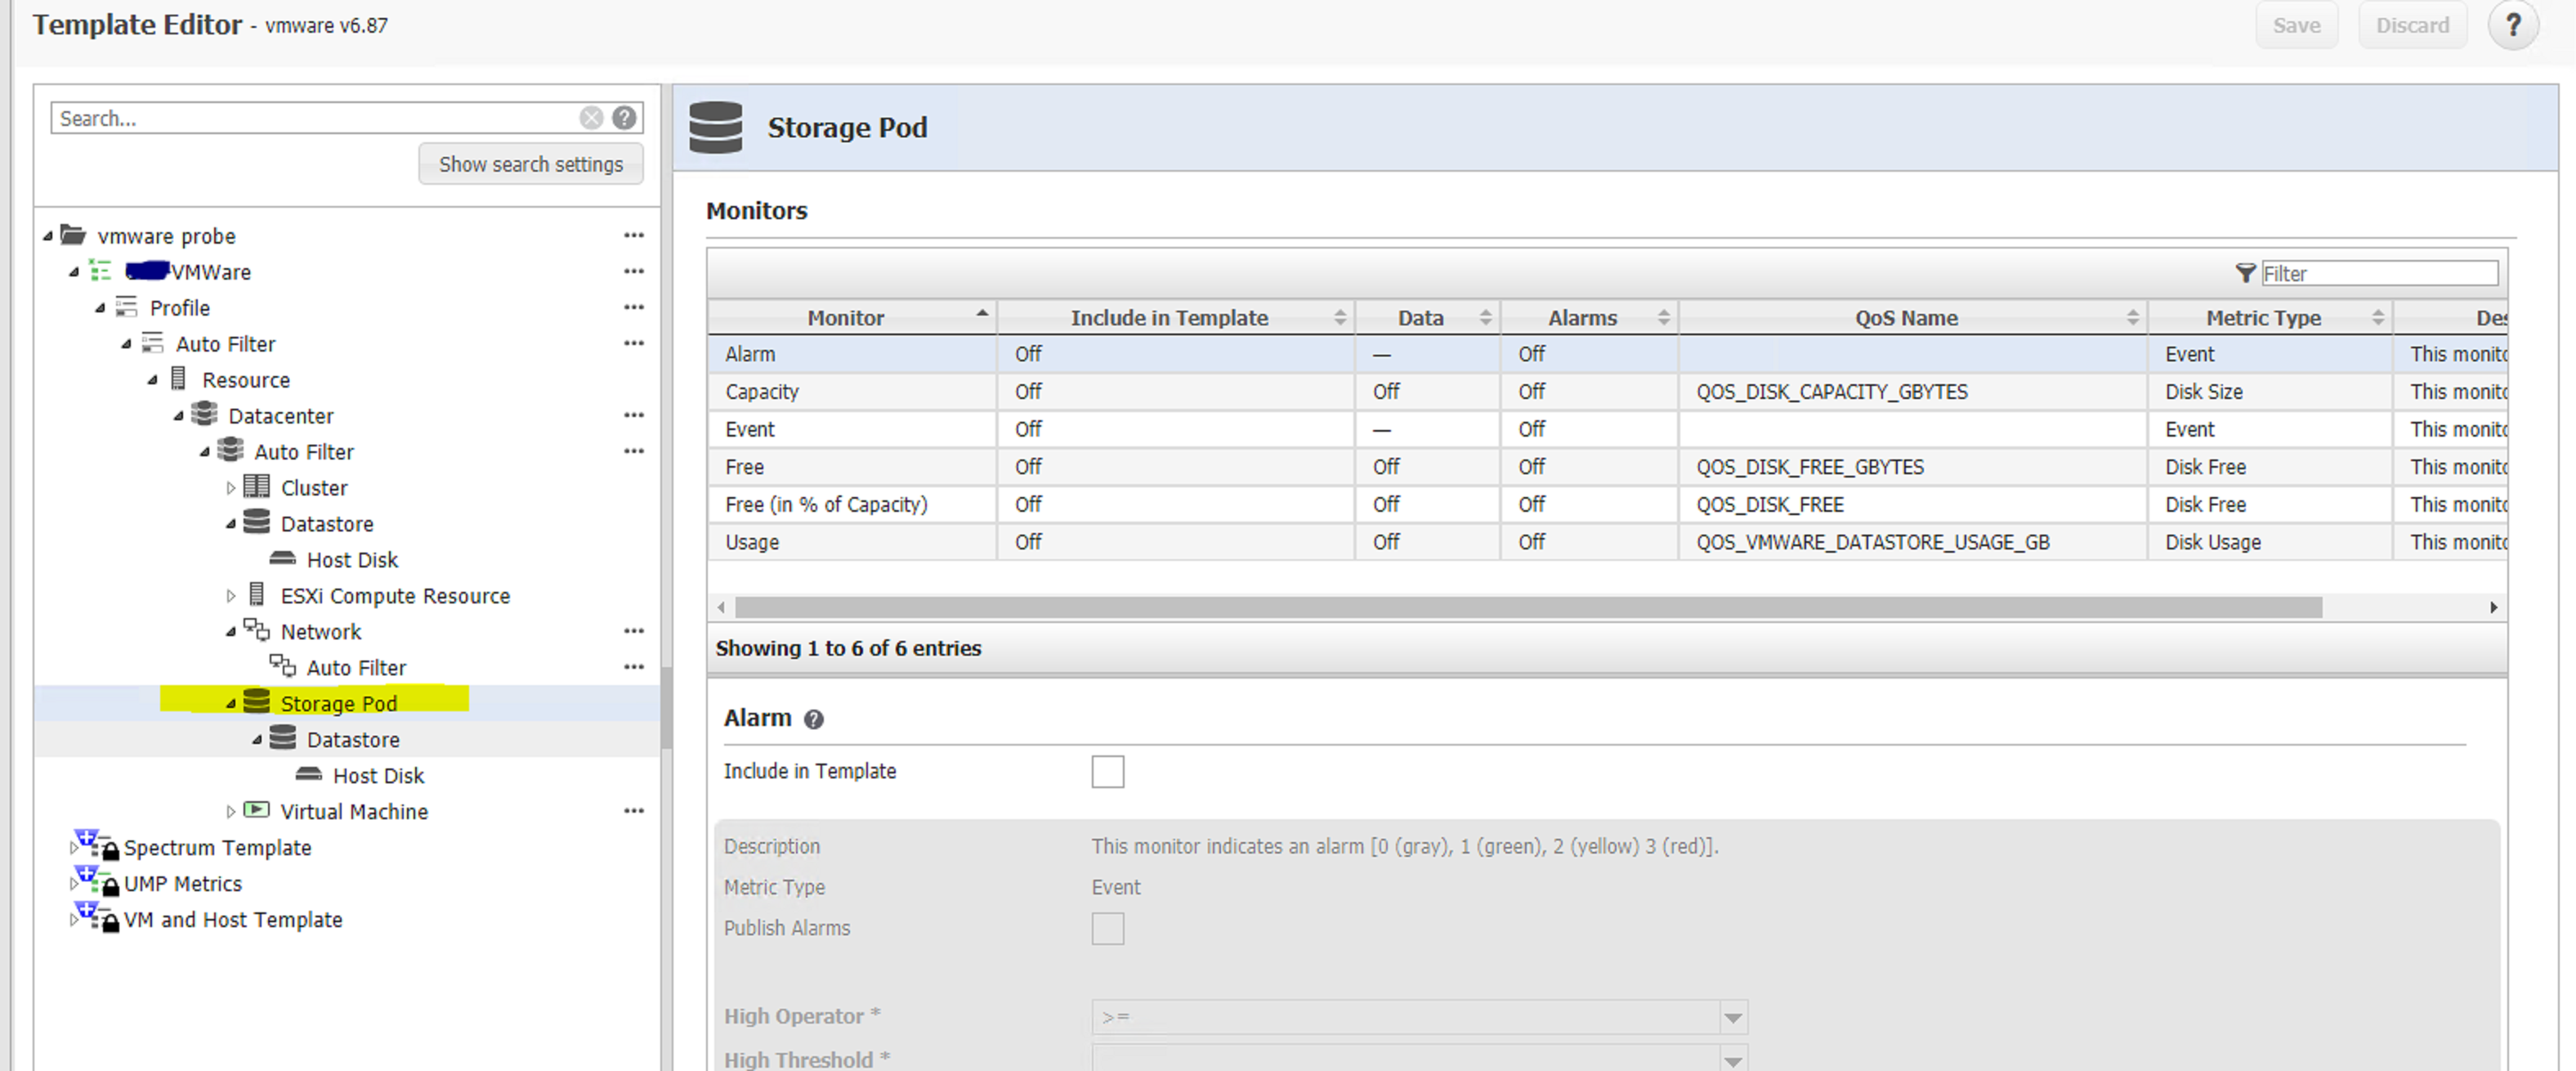Click the Save button
This screenshot has height=1071, width=2576.
(2296, 25)
